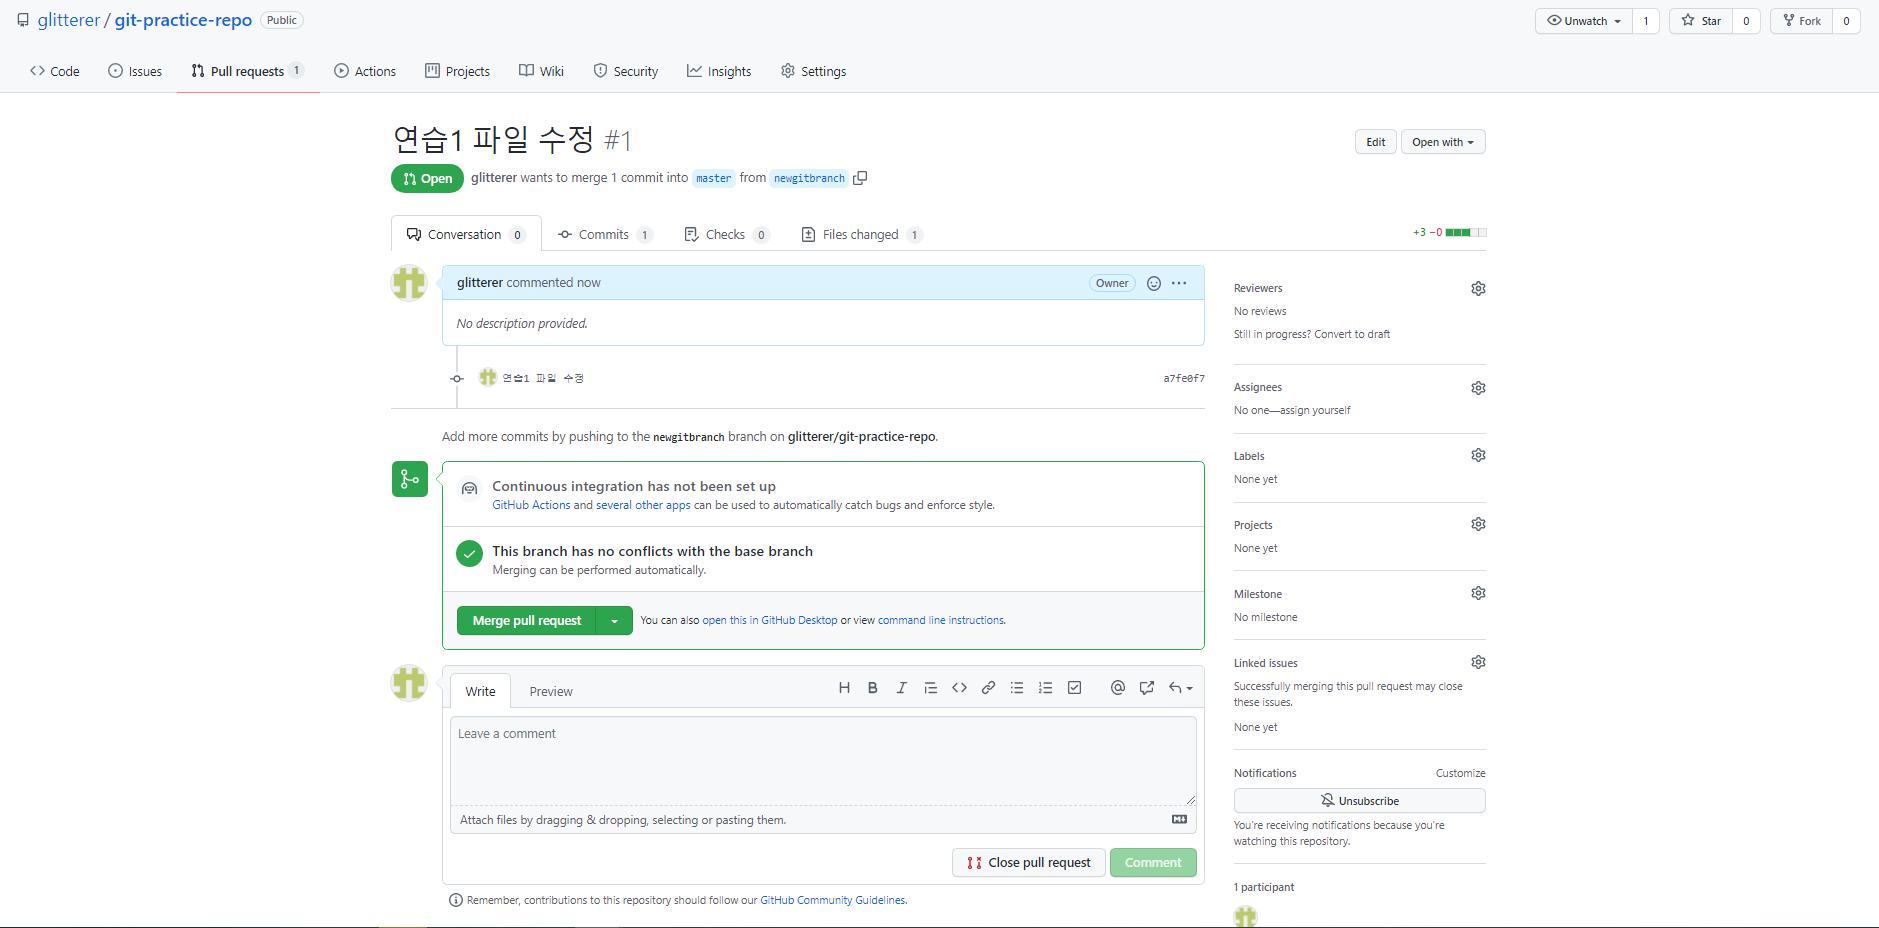Switch to the Commits tab
The height and width of the screenshot is (928, 1879).
tap(605, 235)
